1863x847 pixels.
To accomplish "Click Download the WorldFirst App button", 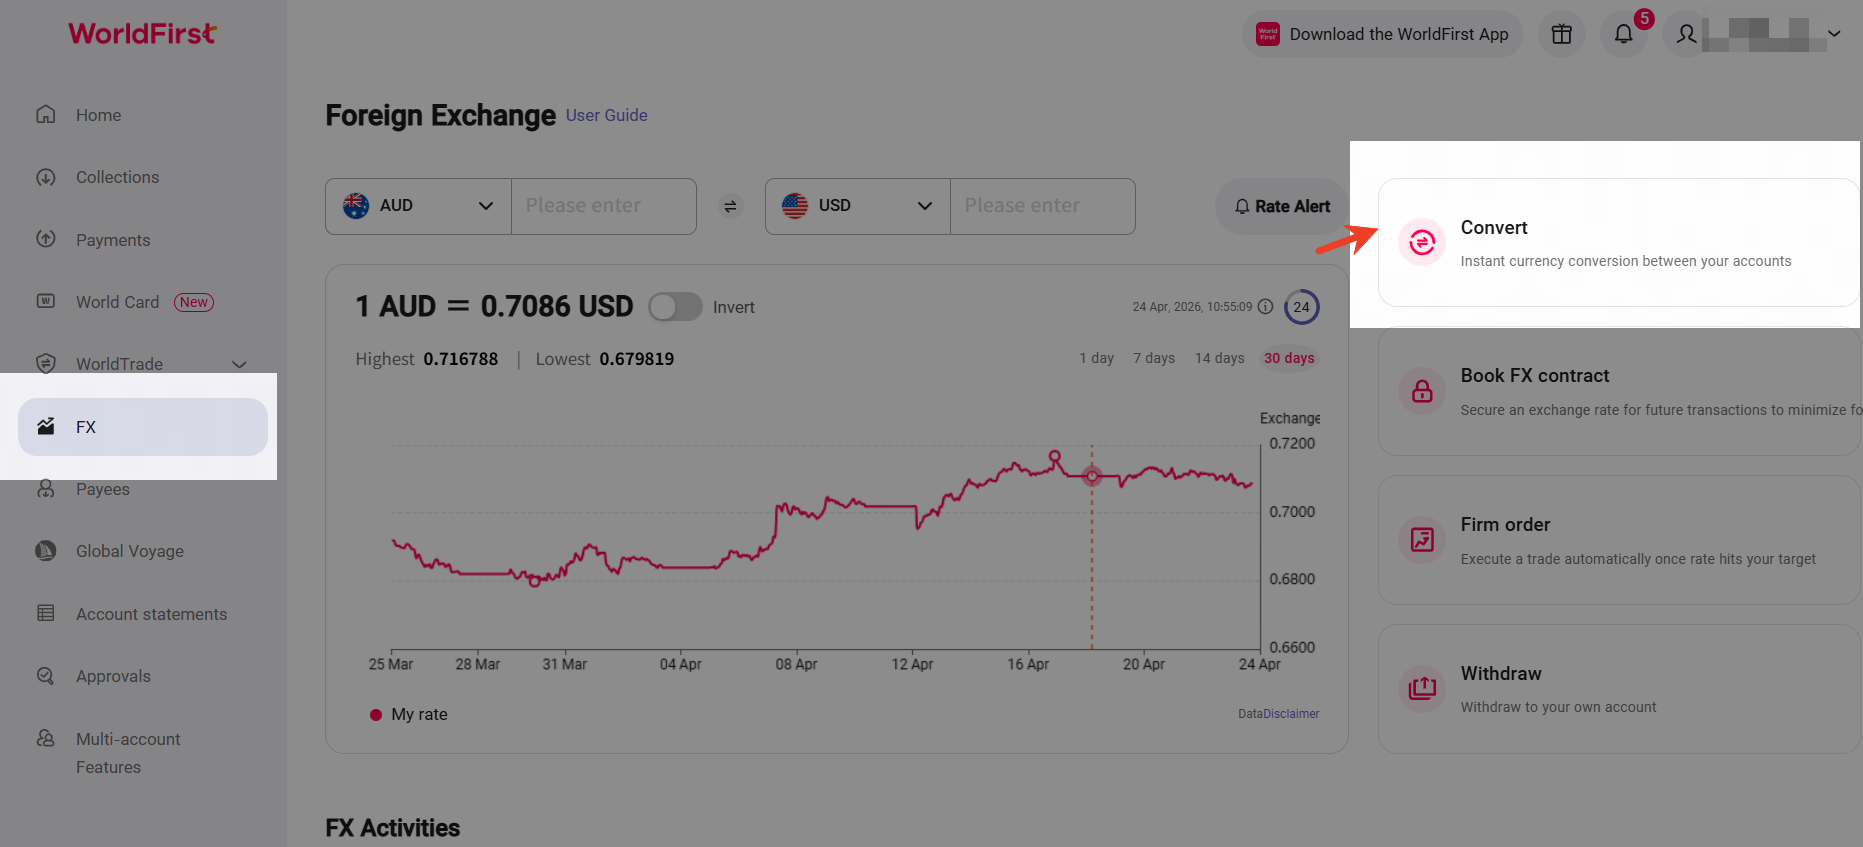I will pos(1382,34).
